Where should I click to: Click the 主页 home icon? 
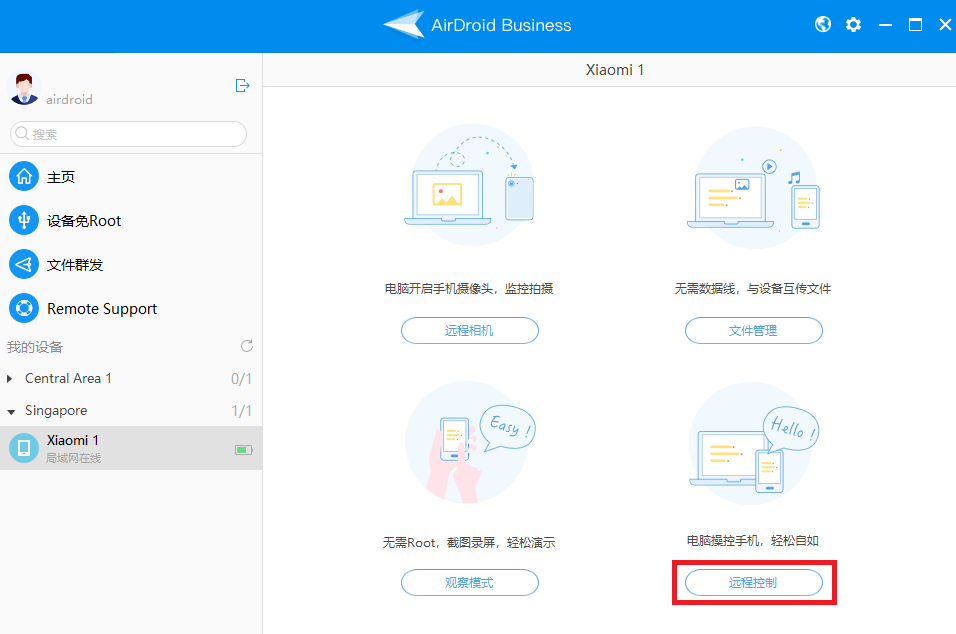(x=24, y=177)
